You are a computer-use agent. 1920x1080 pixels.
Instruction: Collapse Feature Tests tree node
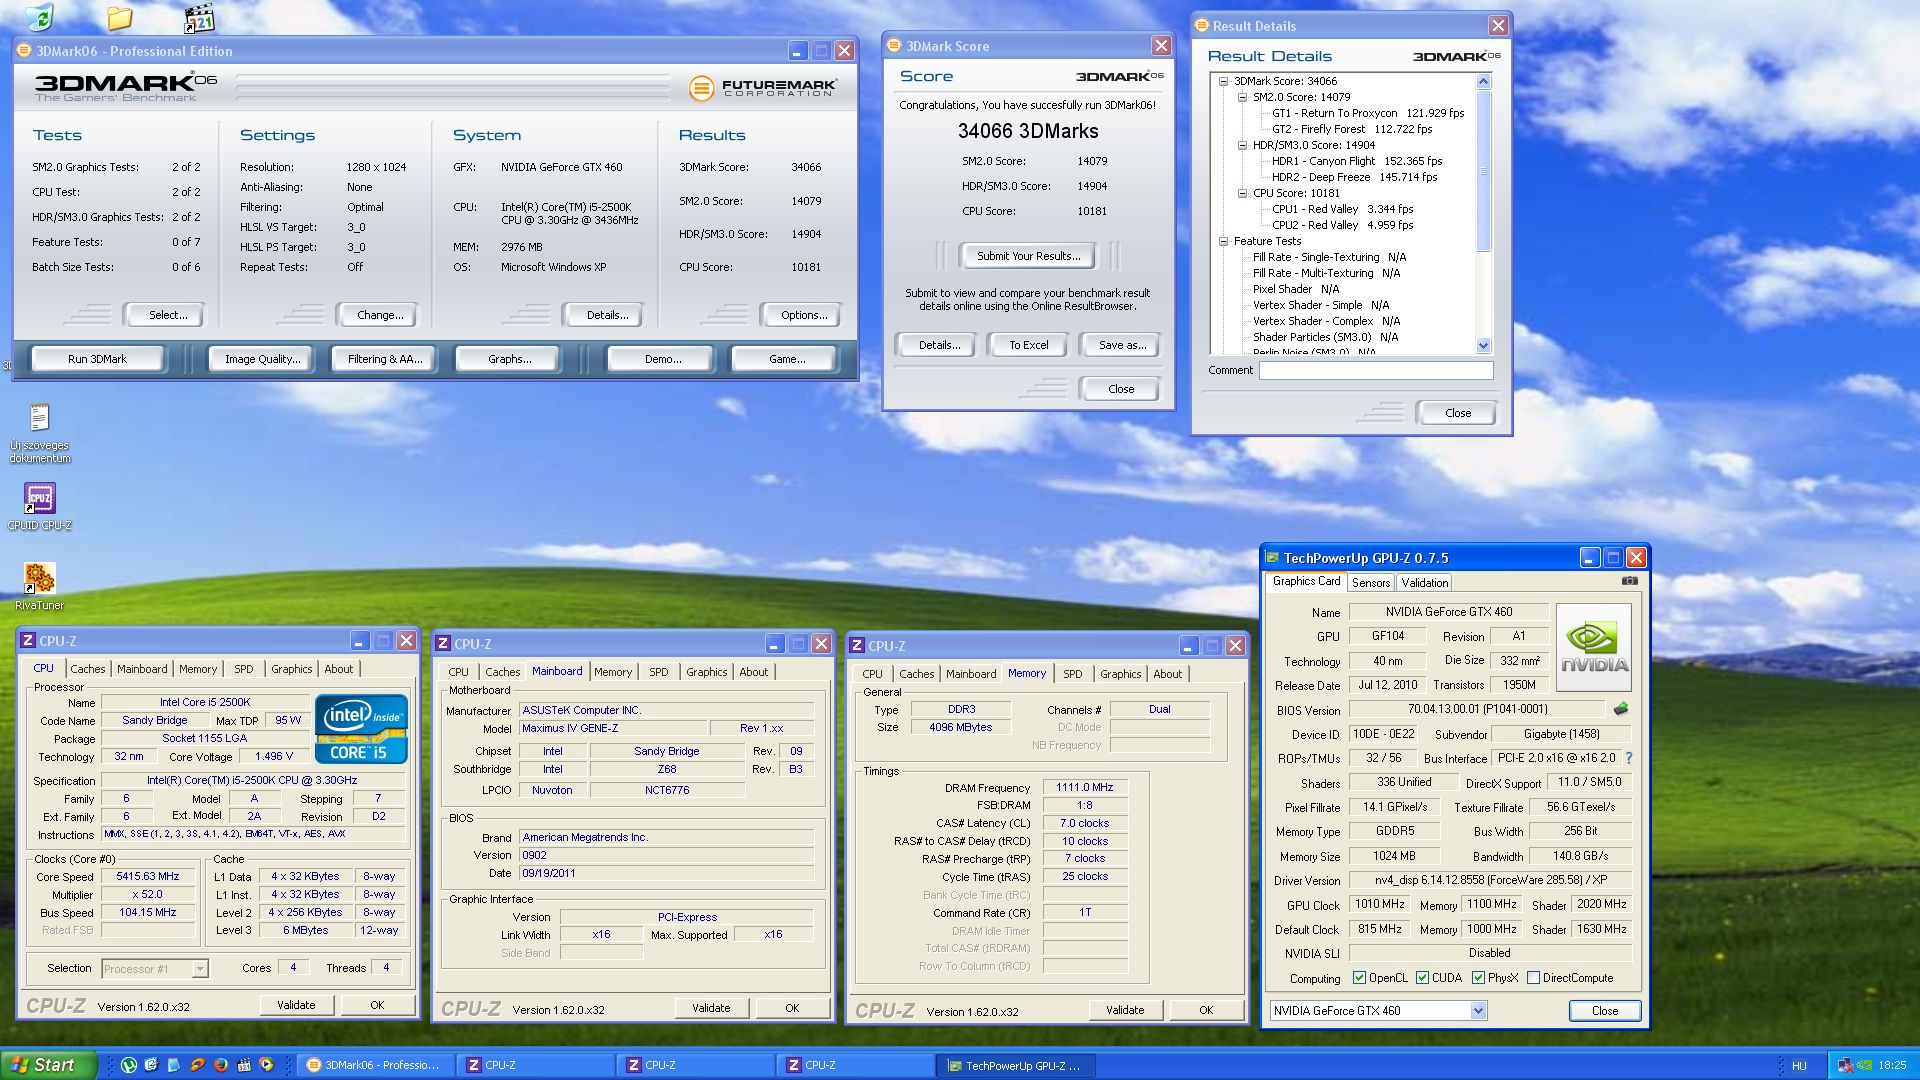pyautogui.click(x=1223, y=241)
